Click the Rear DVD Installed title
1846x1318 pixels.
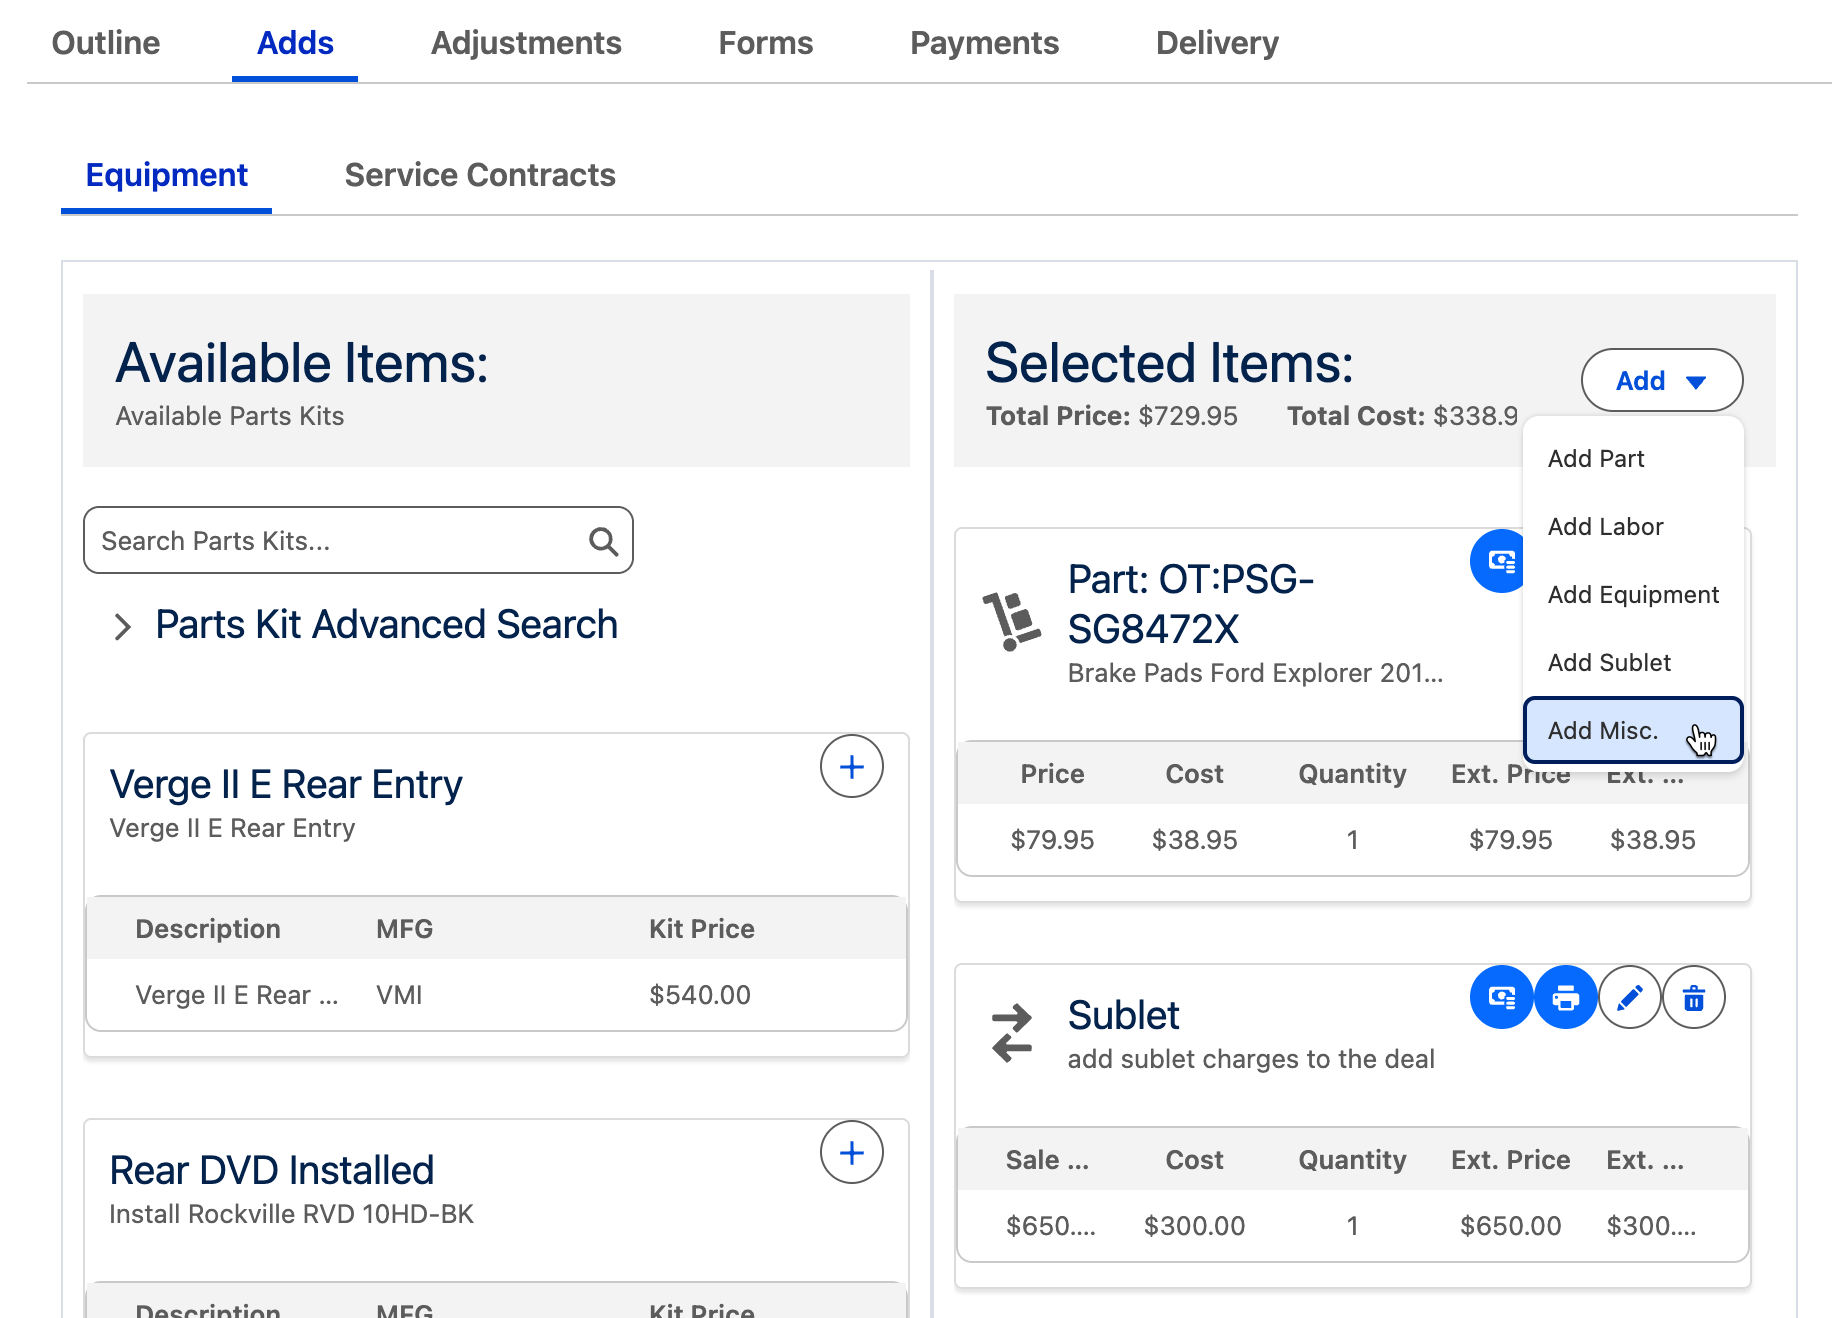[x=272, y=1171]
